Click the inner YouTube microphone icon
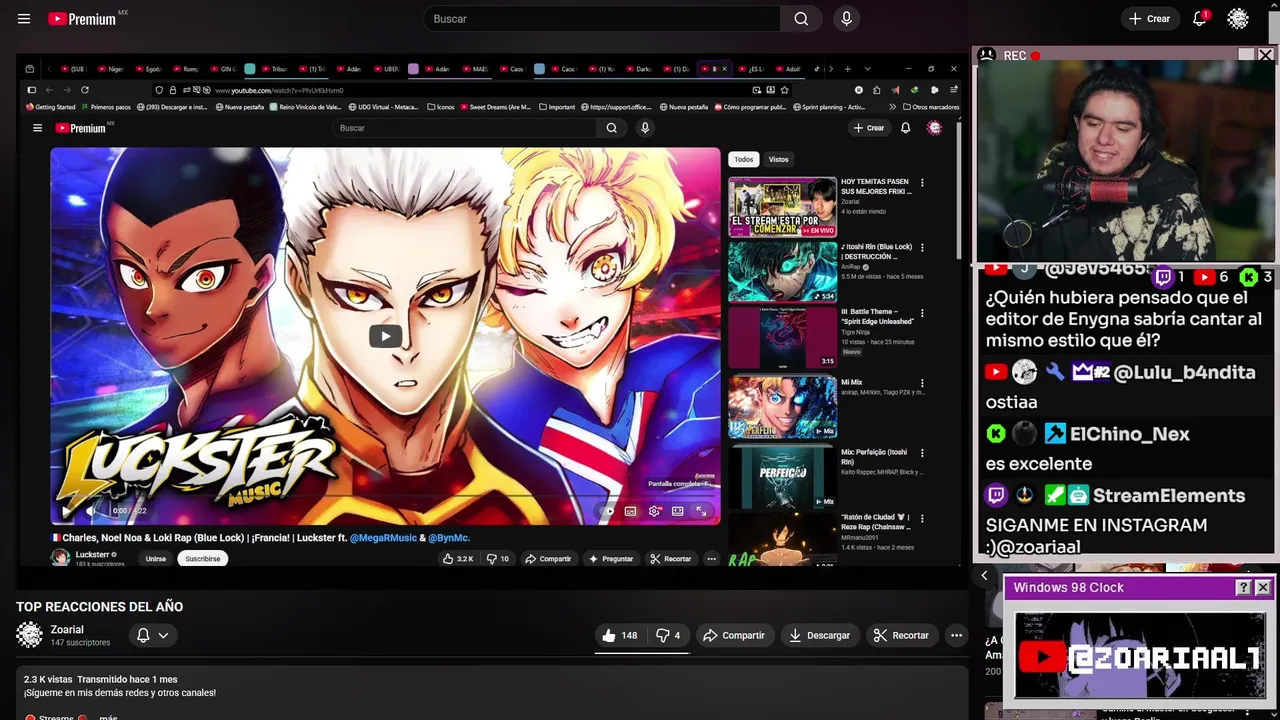Viewport: 1280px width, 720px height. coord(645,128)
